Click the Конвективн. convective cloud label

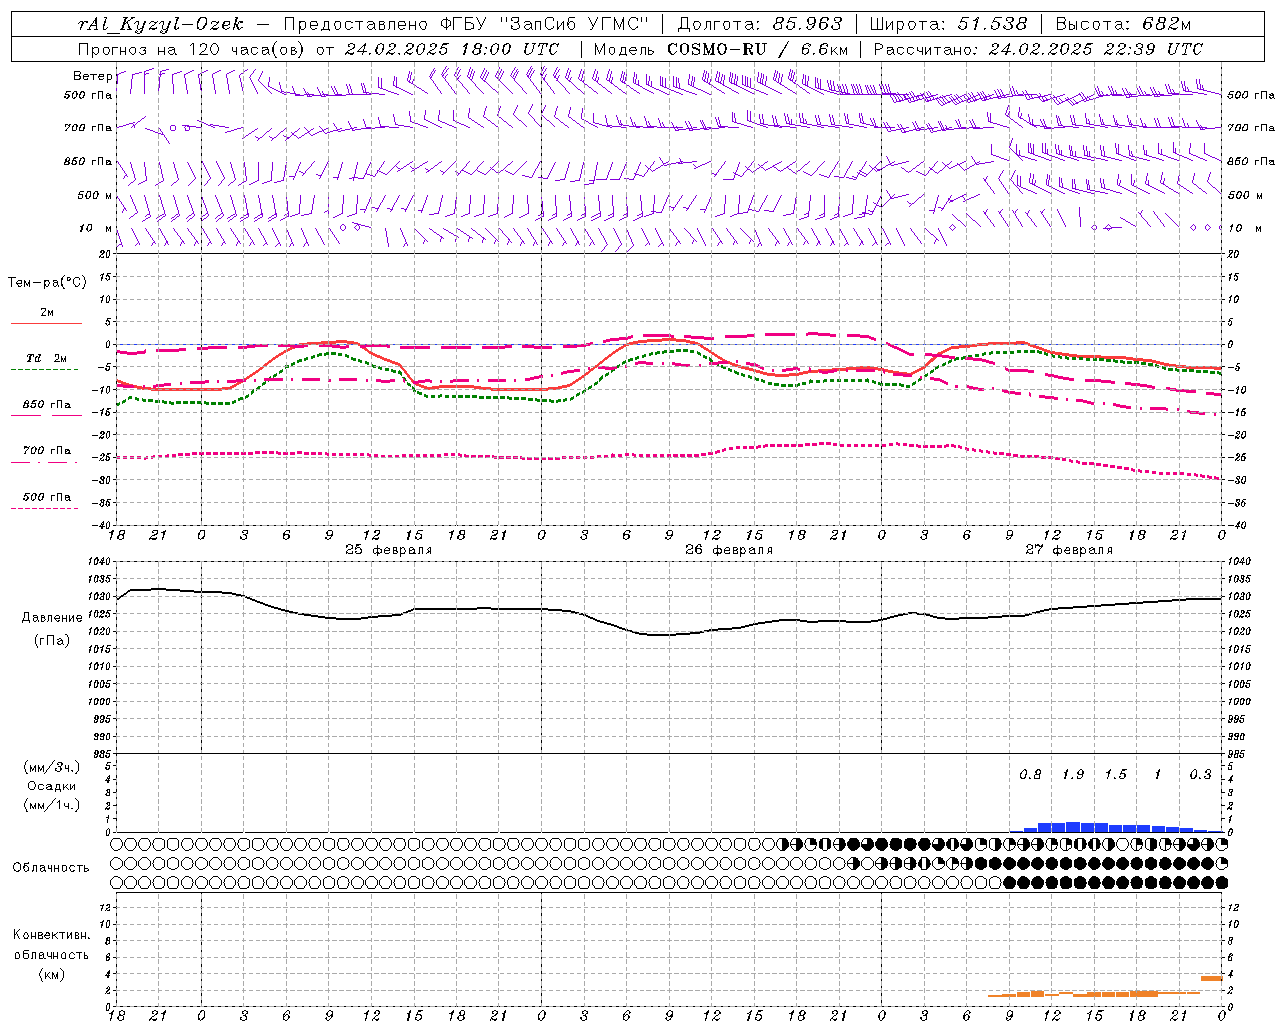51,935
